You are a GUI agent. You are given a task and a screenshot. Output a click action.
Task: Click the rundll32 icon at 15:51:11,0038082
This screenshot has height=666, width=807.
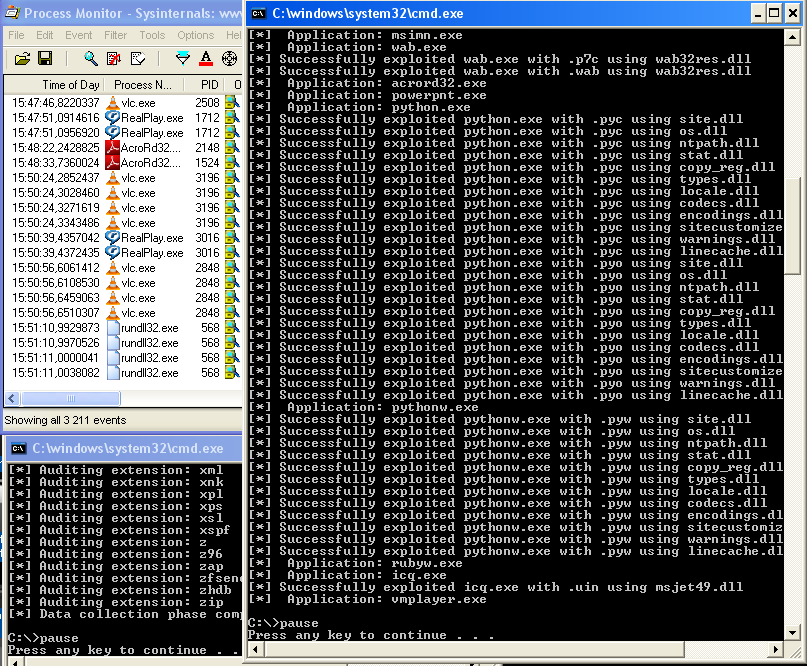coord(113,373)
